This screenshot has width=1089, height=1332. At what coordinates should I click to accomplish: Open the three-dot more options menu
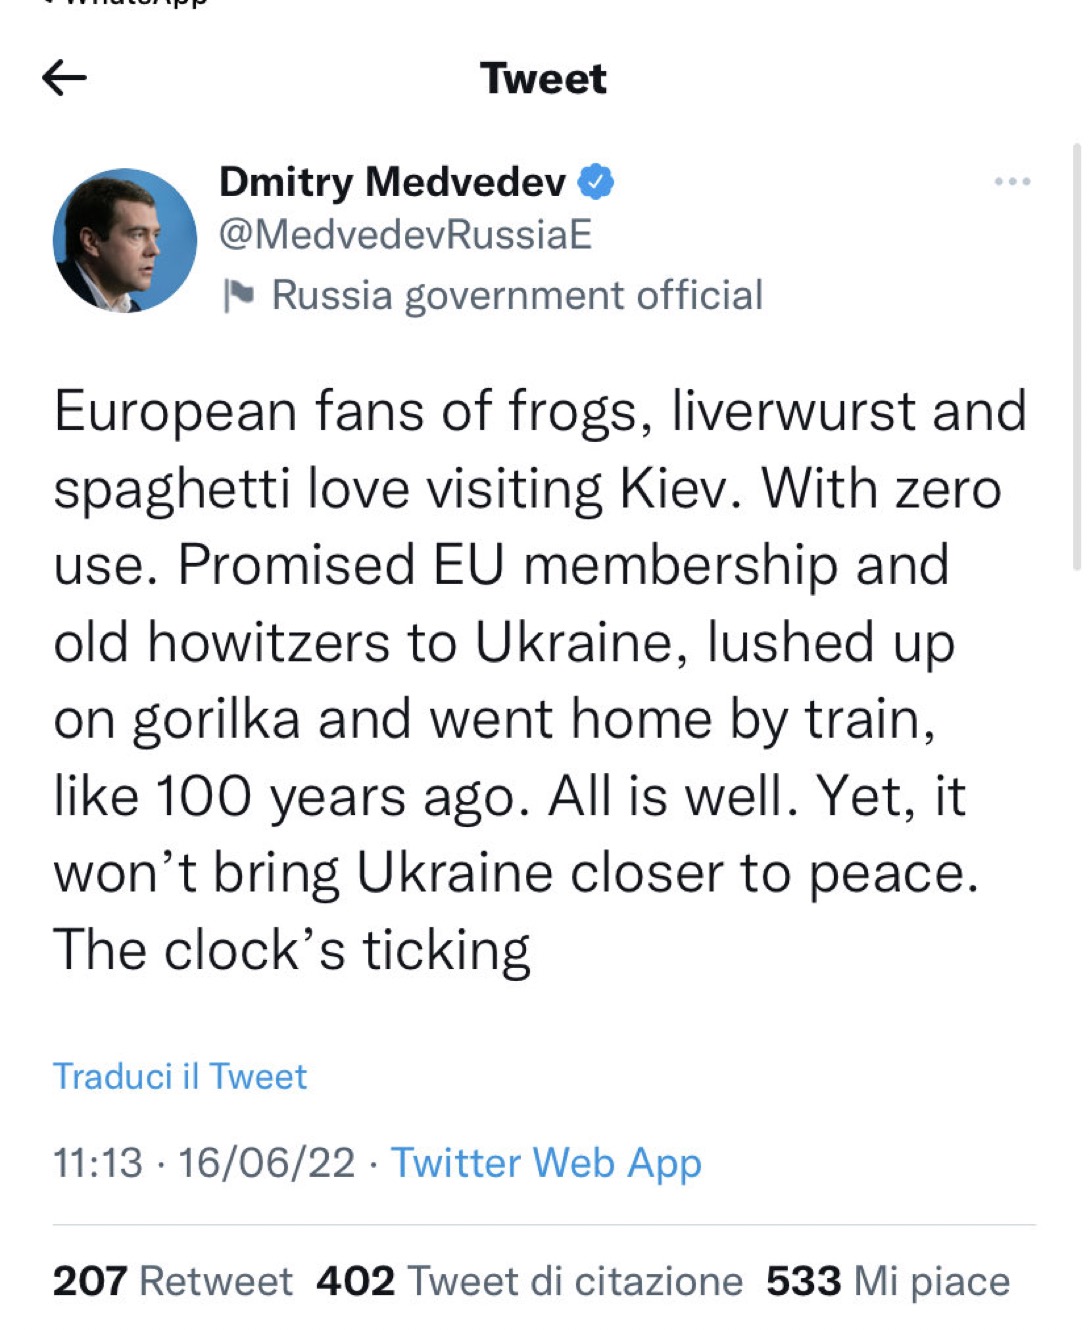[1012, 182]
